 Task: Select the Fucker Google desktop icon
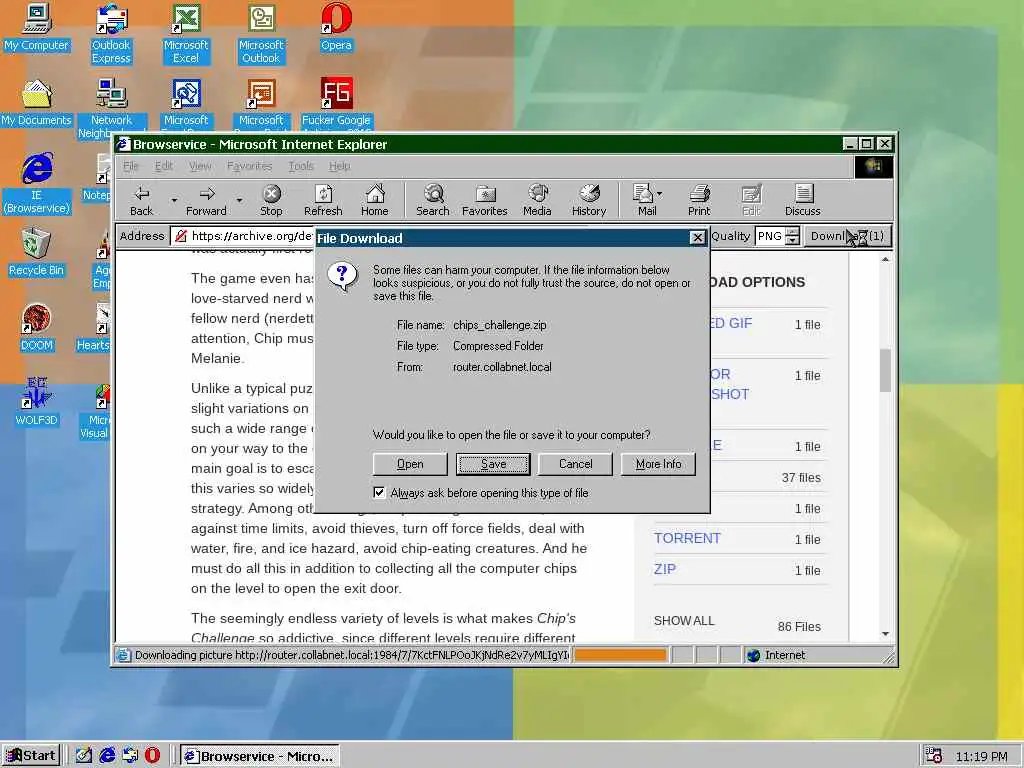(336, 104)
